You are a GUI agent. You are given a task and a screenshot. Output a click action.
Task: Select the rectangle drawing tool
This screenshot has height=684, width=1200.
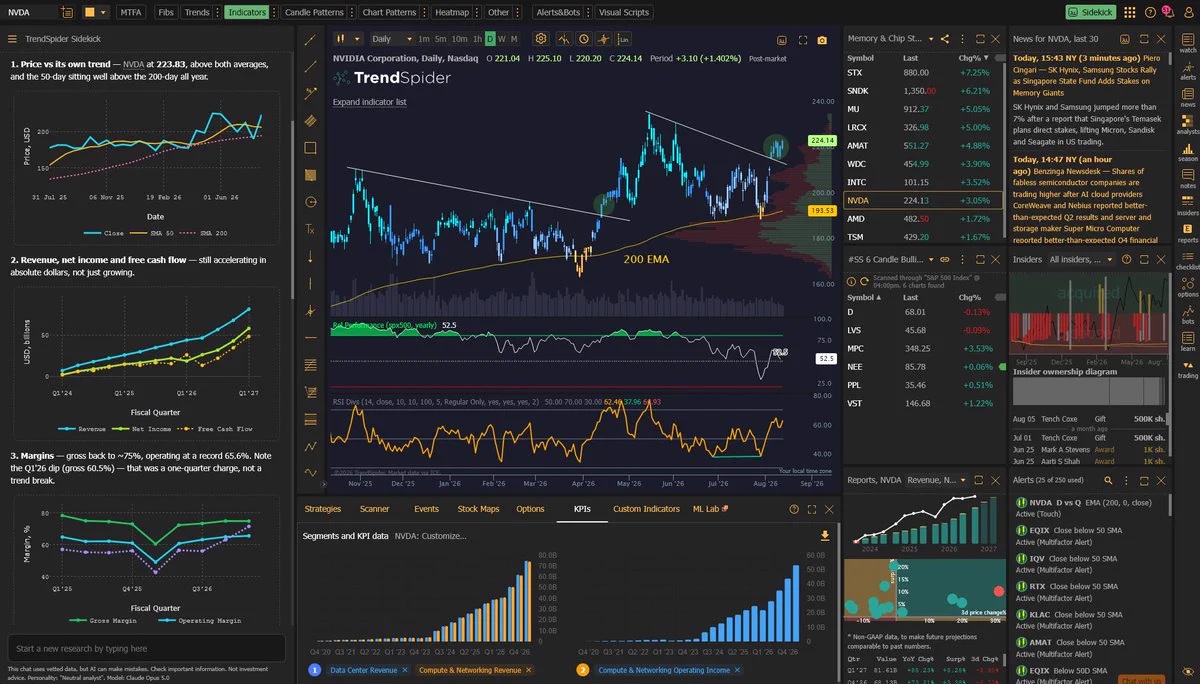click(310, 147)
